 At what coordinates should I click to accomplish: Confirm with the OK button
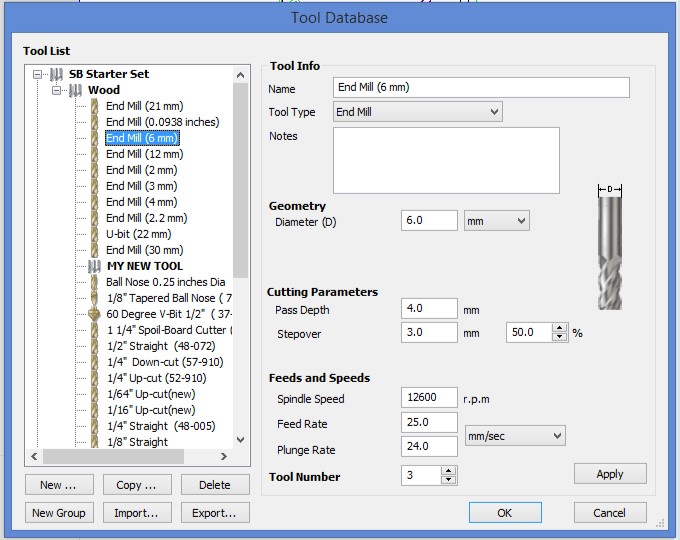(x=505, y=513)
